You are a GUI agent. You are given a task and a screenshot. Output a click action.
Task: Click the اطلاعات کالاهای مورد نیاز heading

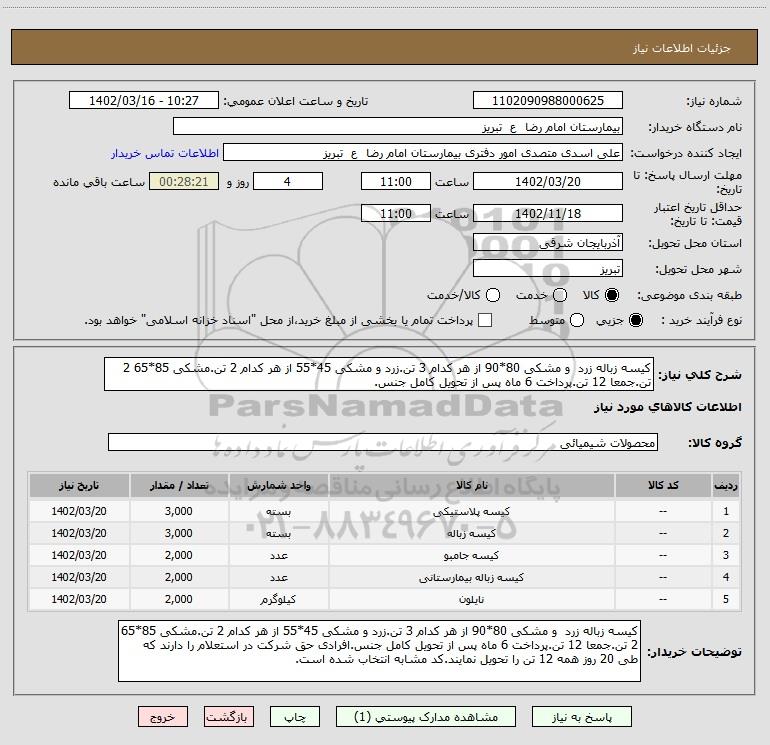coord(668,407)
